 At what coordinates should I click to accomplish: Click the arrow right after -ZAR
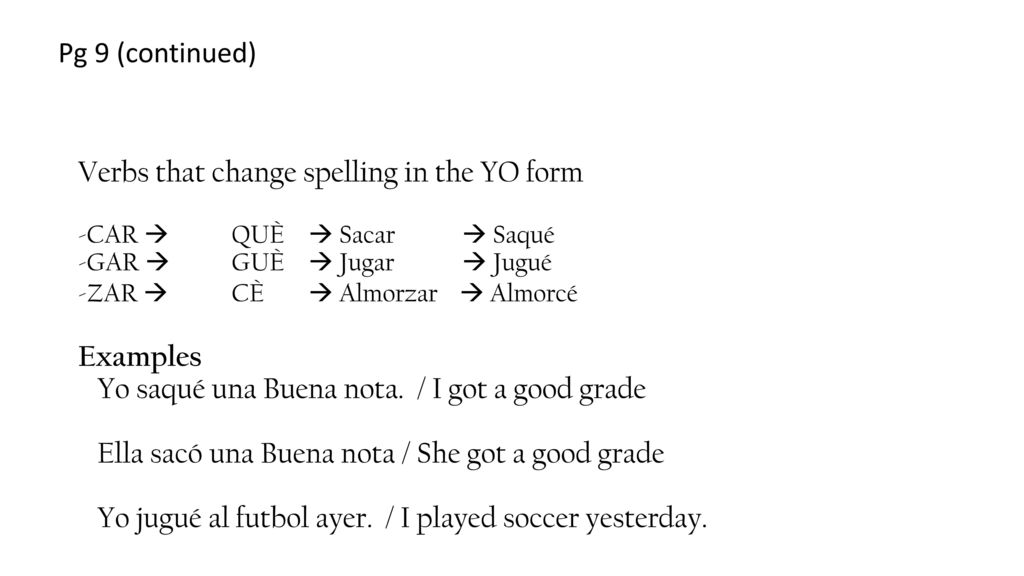click(156, 292)
